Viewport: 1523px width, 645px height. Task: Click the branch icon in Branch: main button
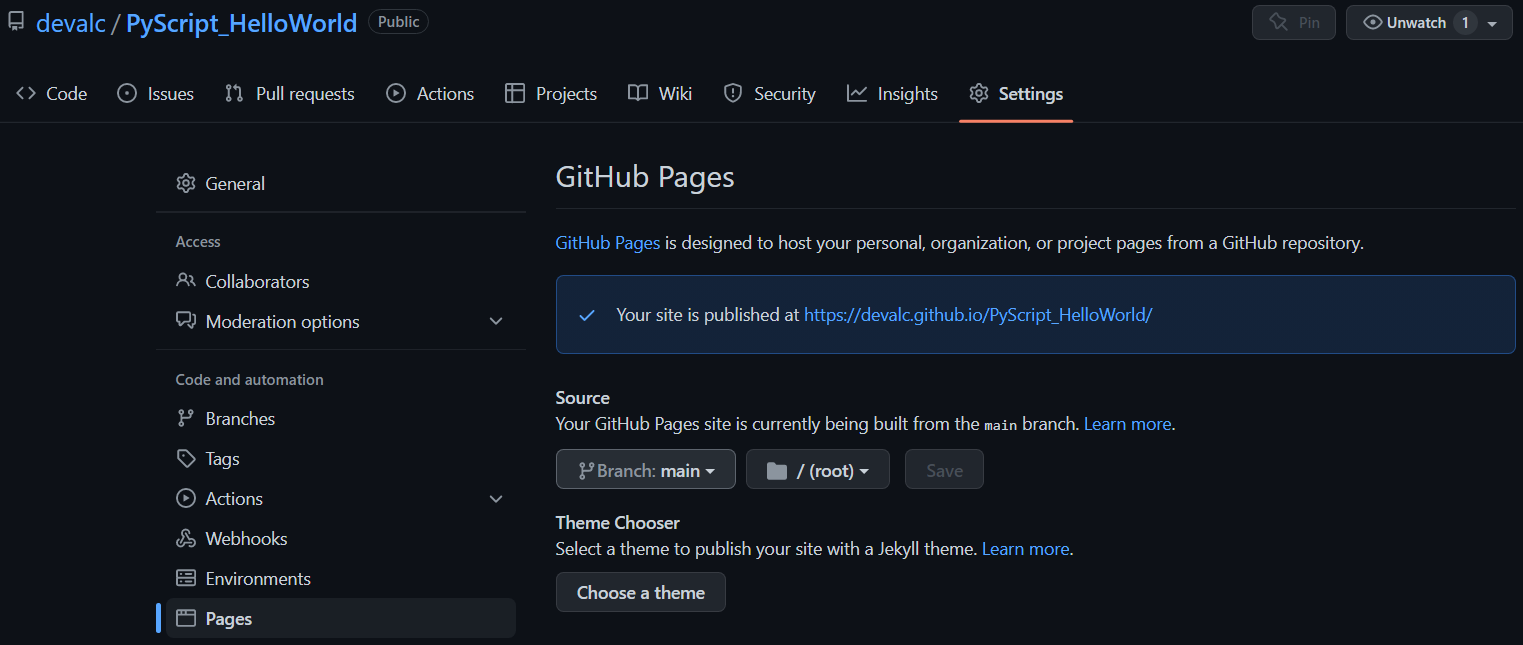coord(587,471)
